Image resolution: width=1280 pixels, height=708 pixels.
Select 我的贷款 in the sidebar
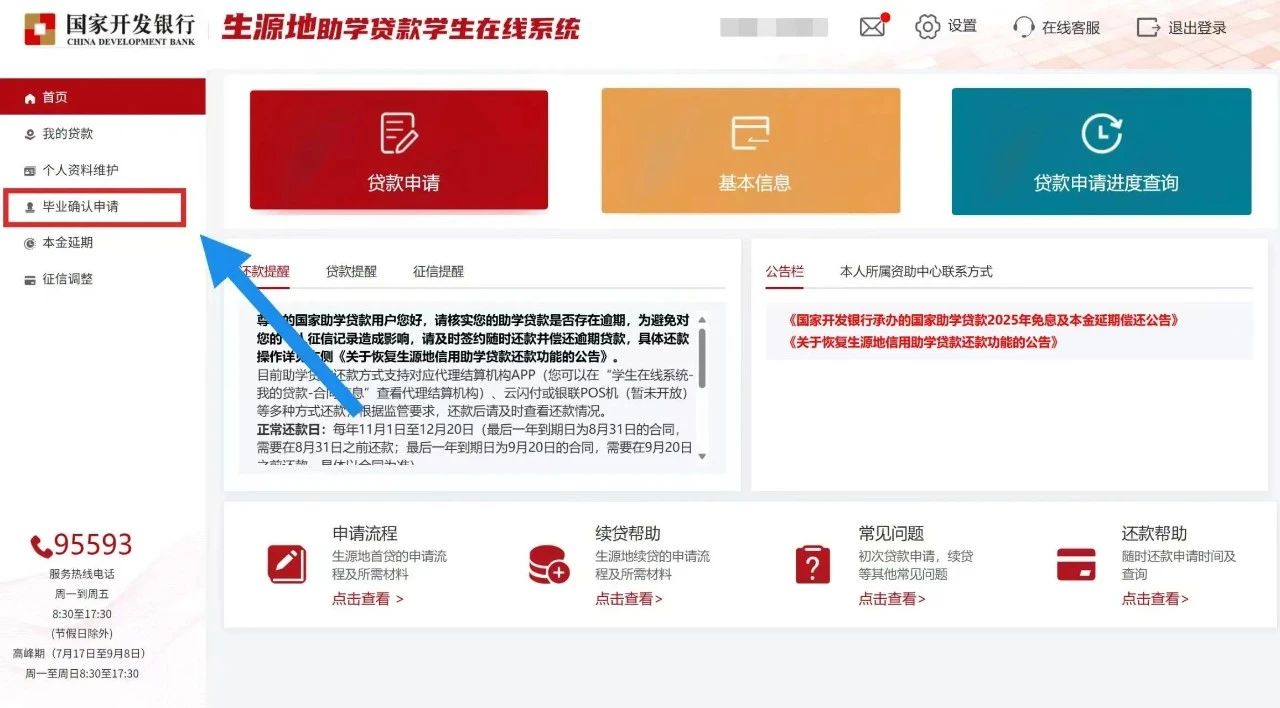(67, 134)
